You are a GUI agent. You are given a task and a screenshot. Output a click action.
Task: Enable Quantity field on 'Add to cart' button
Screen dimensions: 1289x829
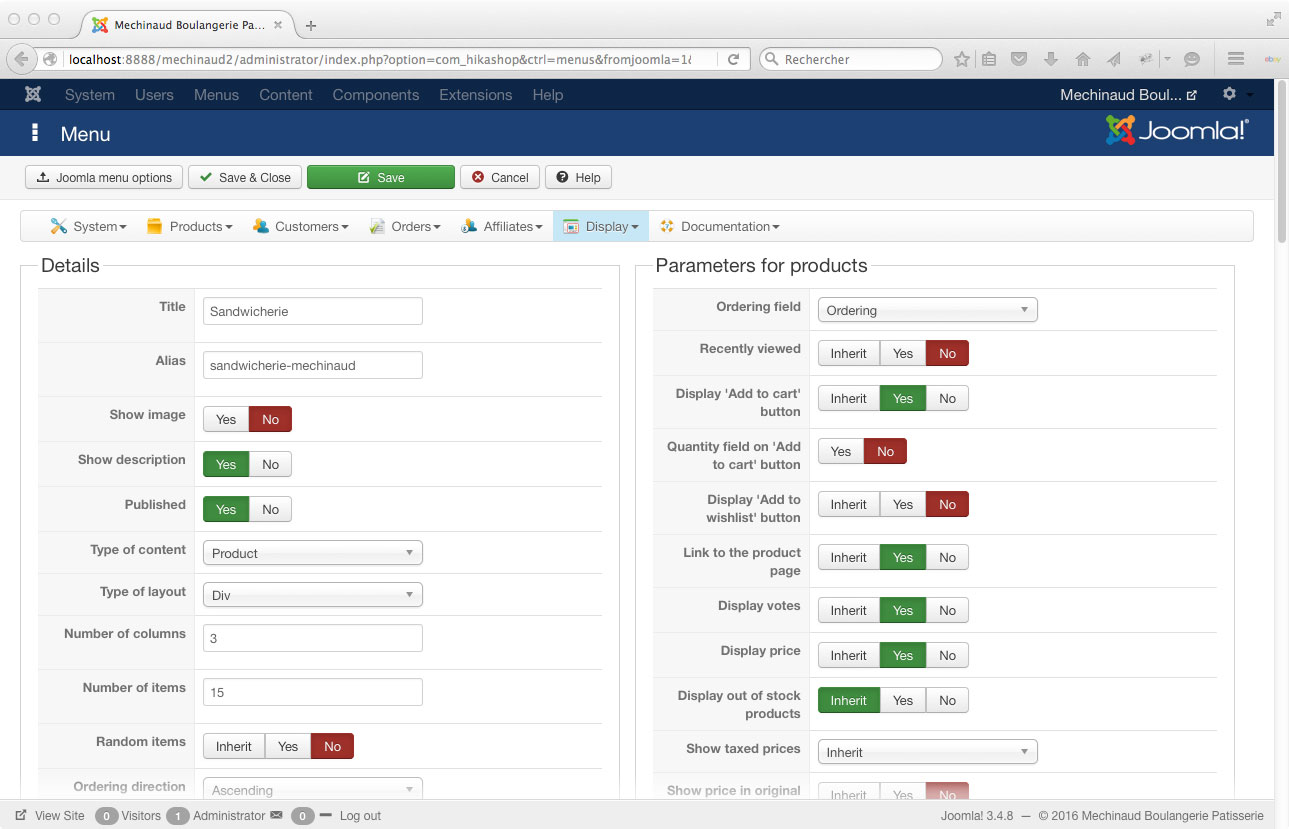click(841, 451)
